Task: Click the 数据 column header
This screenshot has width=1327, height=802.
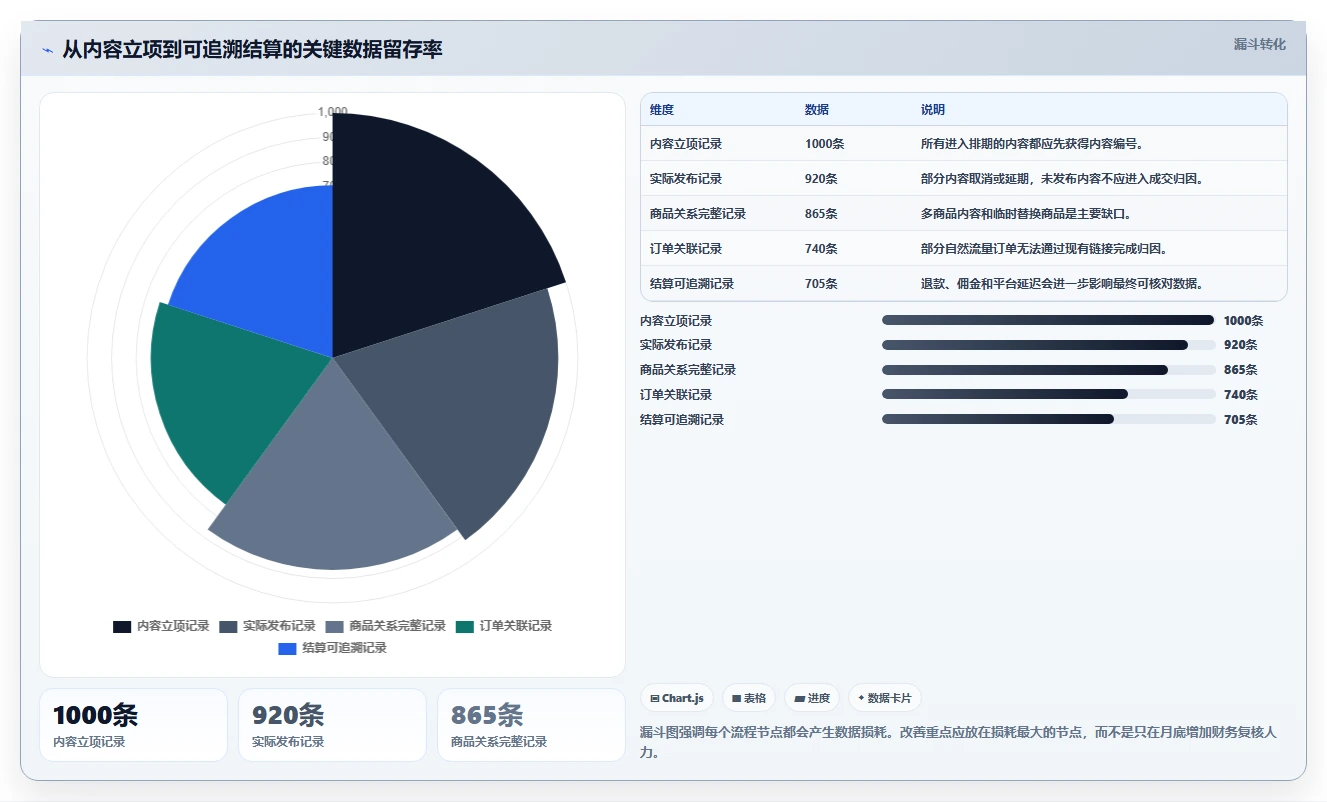Action: 817,110
